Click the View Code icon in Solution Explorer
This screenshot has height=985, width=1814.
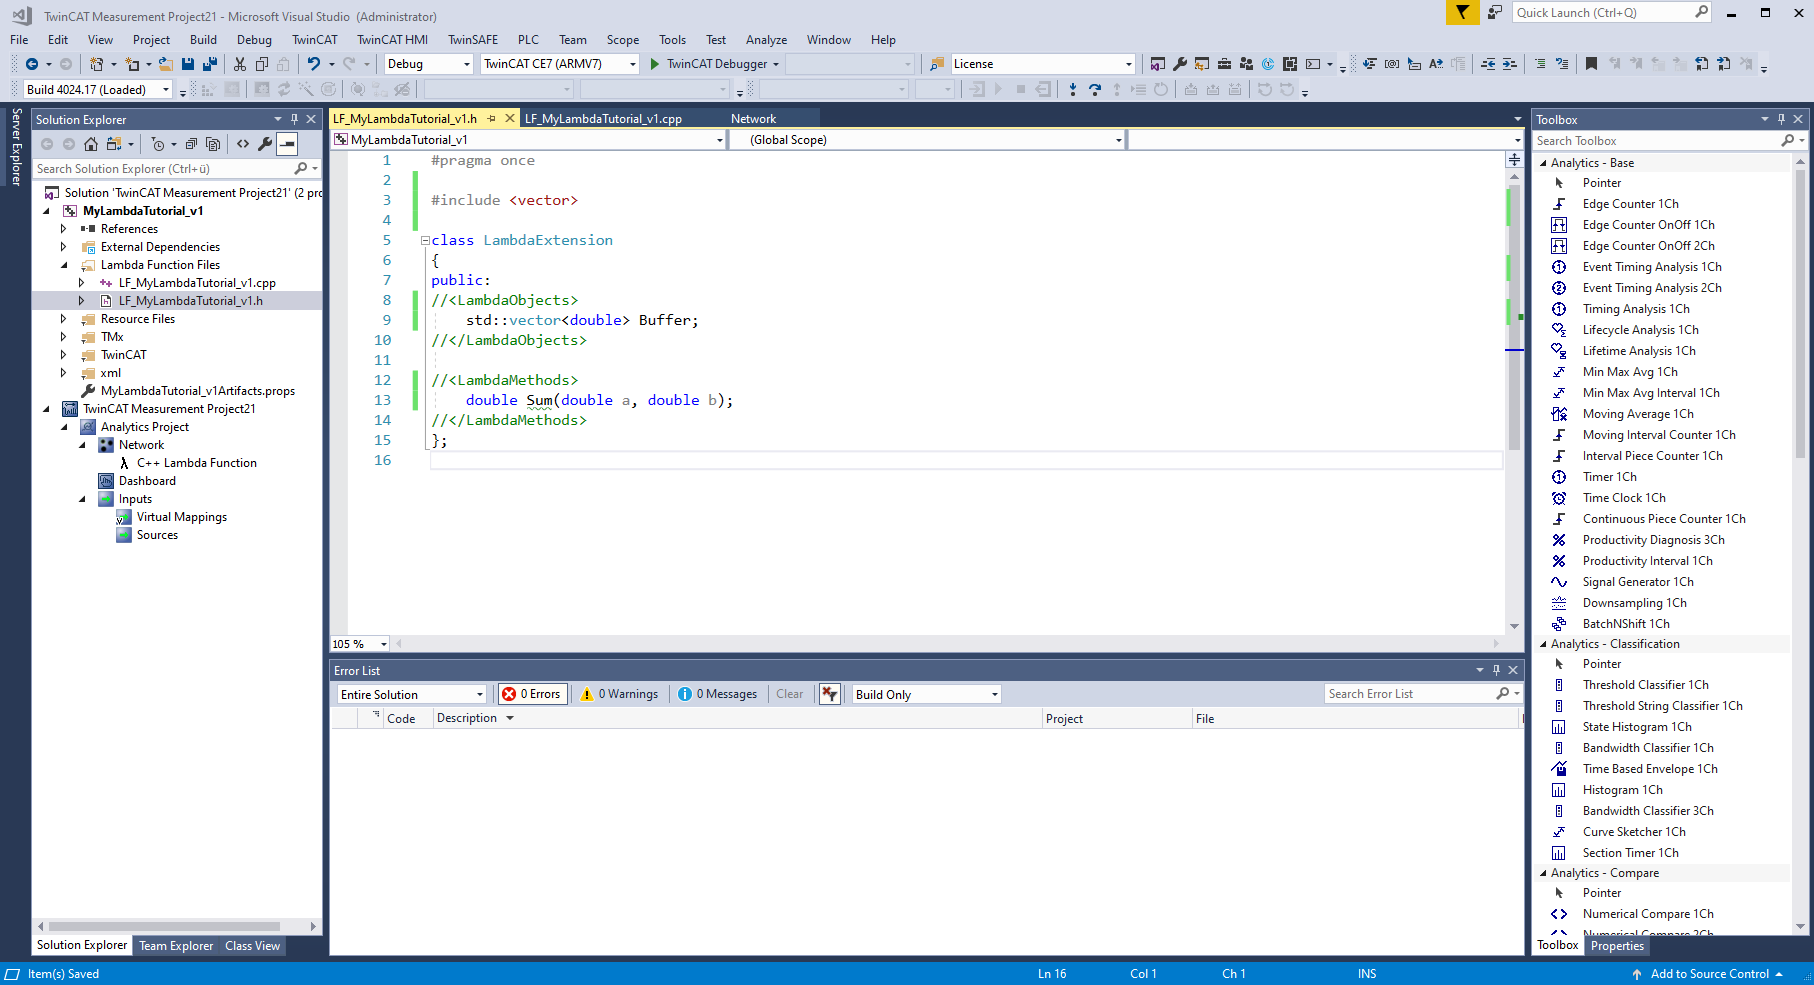pyautogui.click(x=243, y=144)
